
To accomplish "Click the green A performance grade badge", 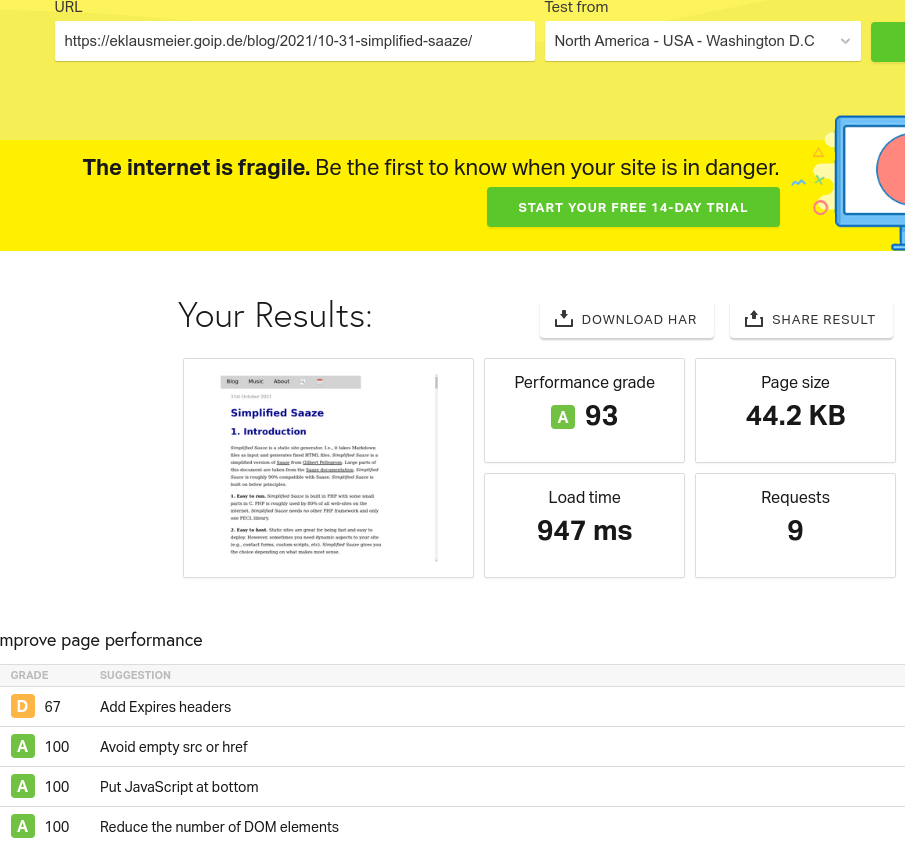I will 563,416.
